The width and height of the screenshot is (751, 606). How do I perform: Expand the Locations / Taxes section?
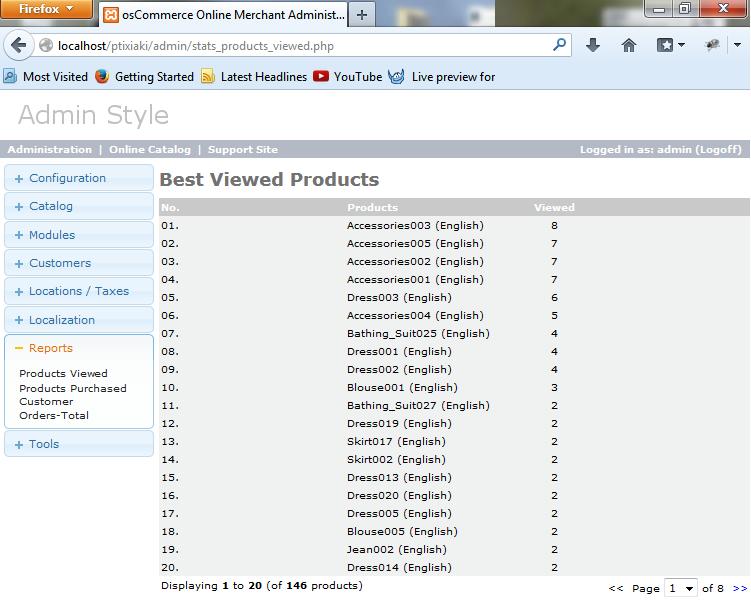tap(79, 291)
